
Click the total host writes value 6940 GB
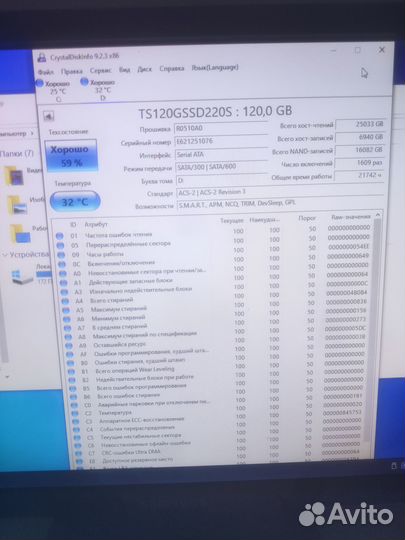(x=360, y=137)
